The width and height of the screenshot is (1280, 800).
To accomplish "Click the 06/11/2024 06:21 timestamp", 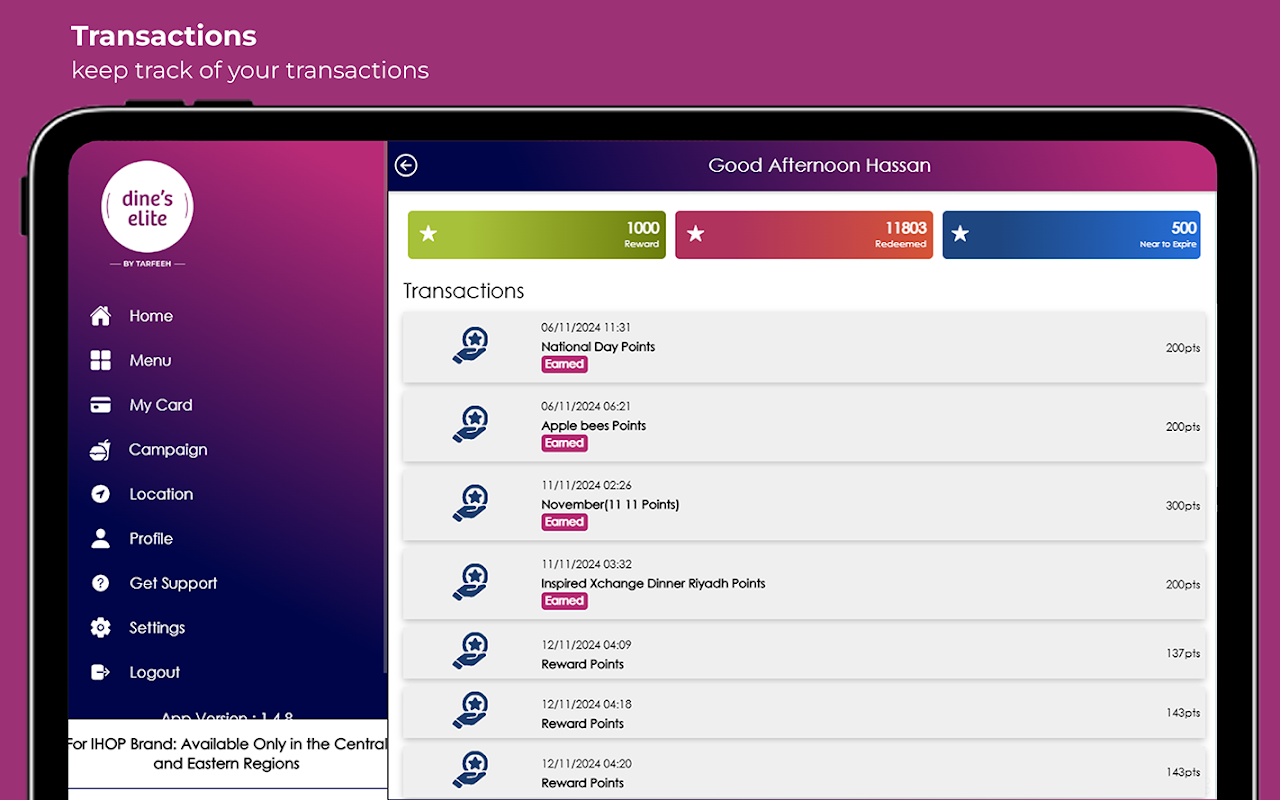I will [x=586, y=407].
